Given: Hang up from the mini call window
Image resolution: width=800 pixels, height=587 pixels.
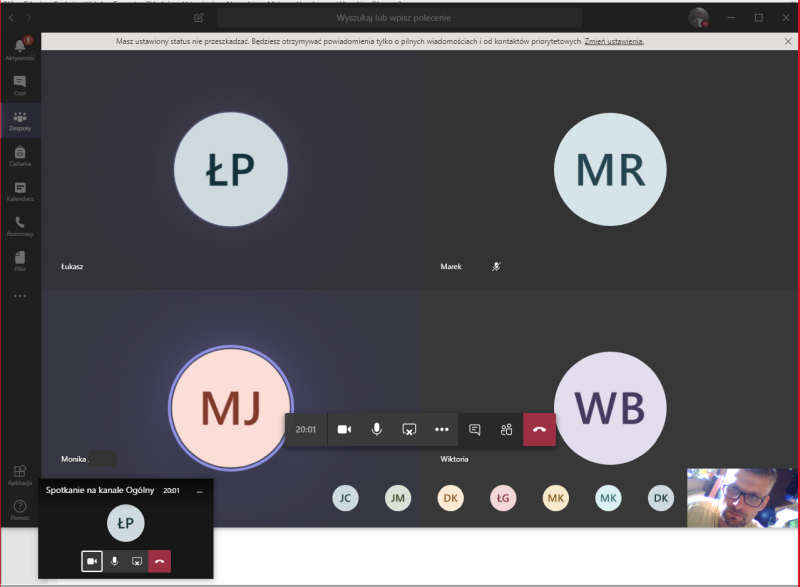Looking at the screenshot, I should pos(160,561).
